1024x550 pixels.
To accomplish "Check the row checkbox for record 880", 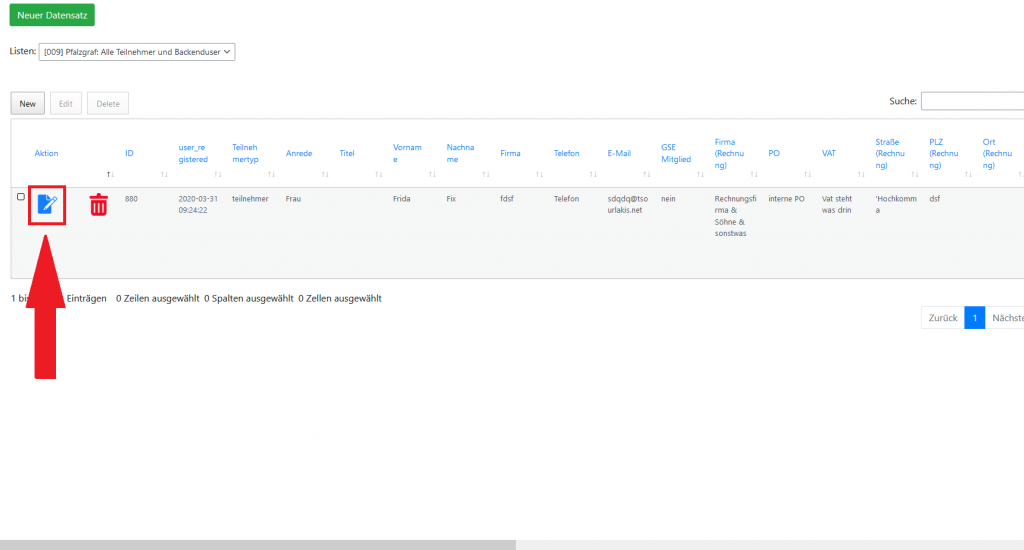I will coord(21,197).
